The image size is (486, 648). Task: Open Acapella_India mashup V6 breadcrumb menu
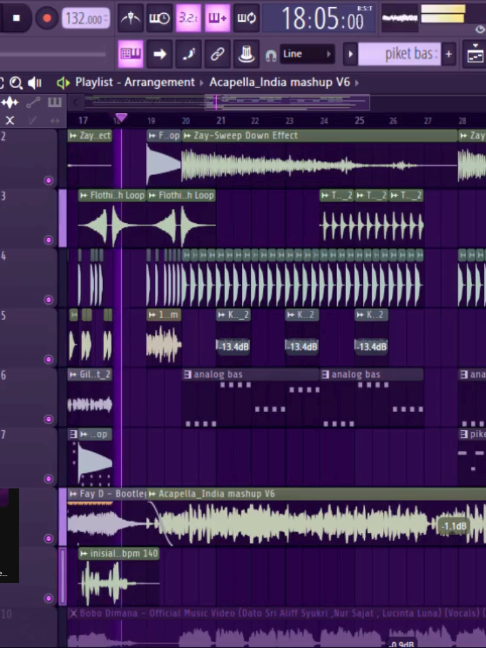click(x=279, y=82)
